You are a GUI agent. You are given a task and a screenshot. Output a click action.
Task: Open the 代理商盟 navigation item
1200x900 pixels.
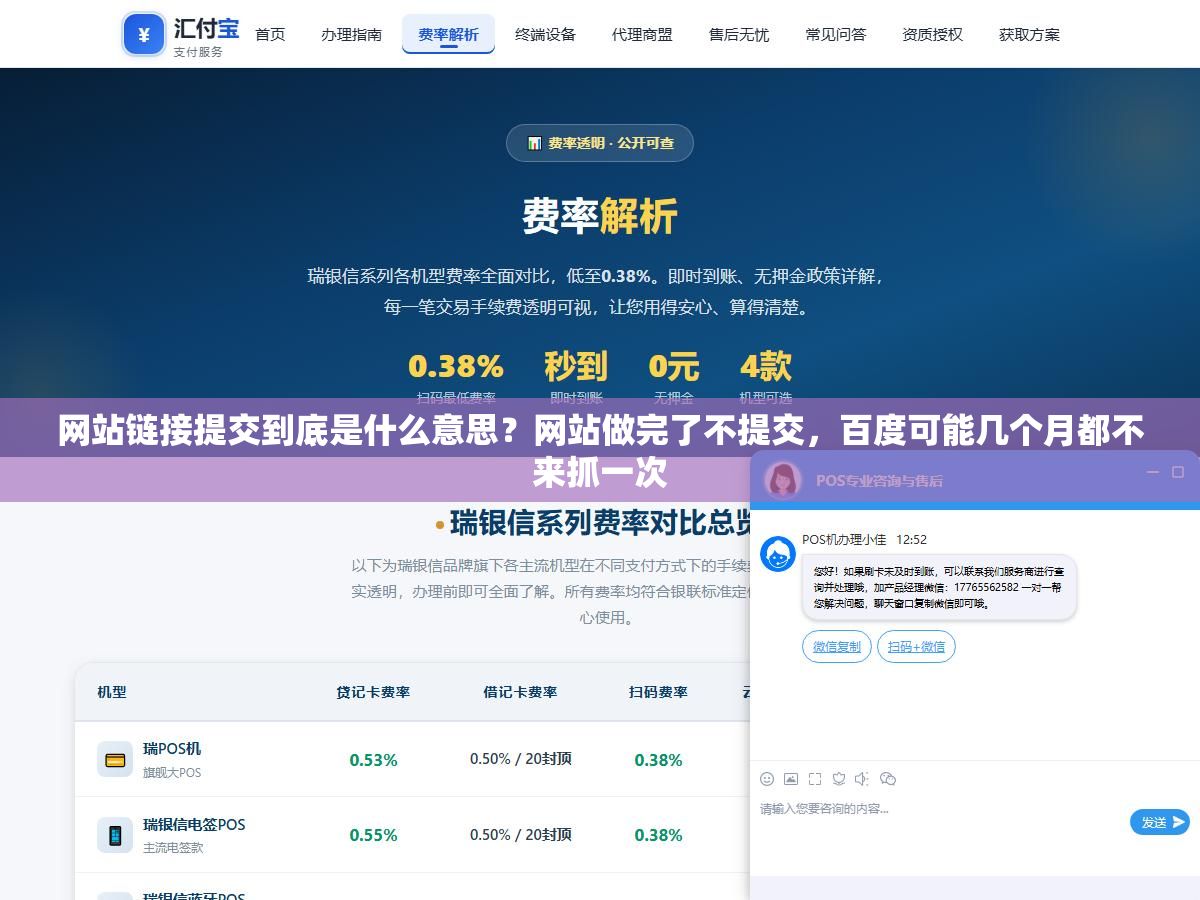tap(642, 34)
